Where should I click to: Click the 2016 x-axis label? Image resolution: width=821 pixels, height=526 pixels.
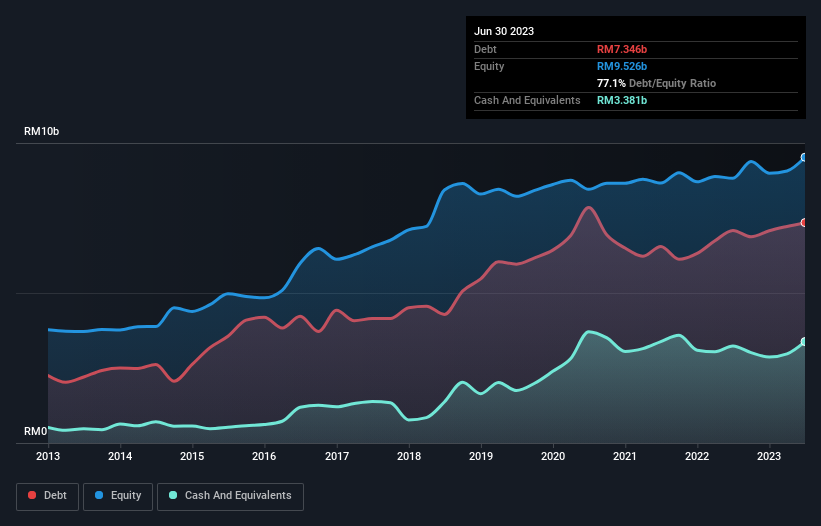point(264,456)
